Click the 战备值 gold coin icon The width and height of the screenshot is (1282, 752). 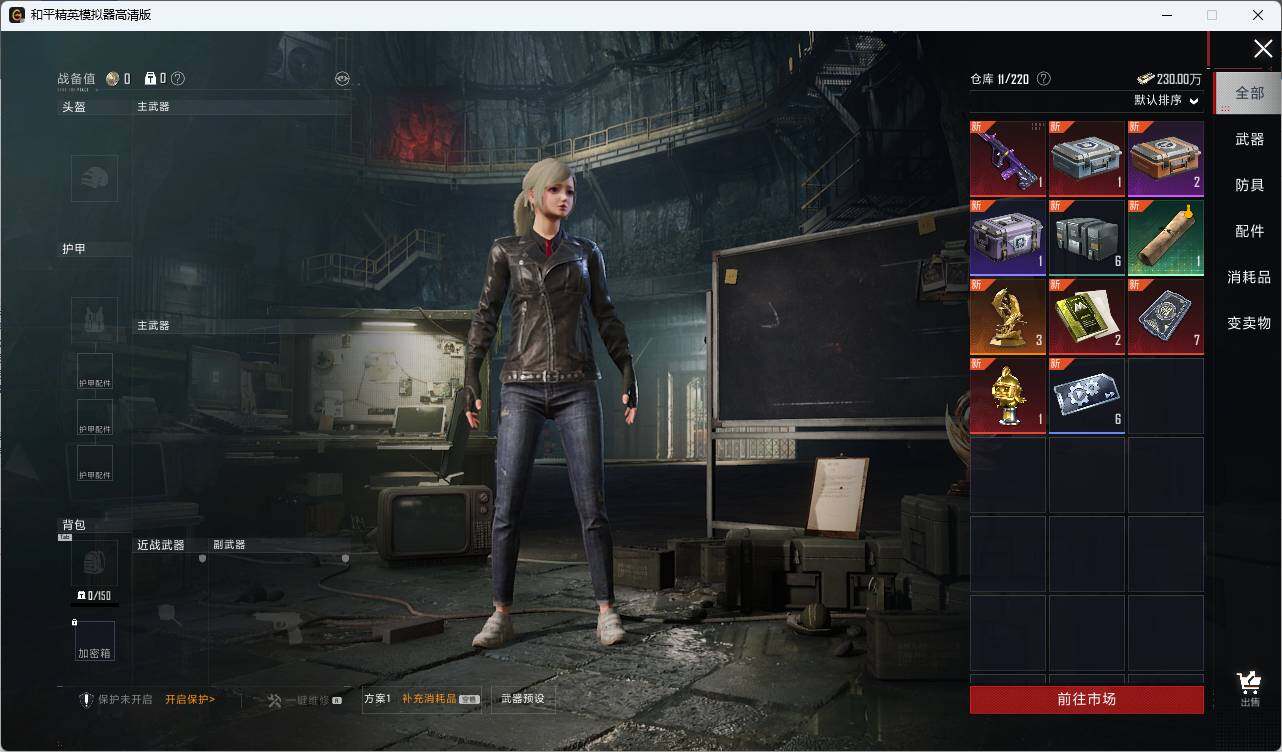click(112, 79)
